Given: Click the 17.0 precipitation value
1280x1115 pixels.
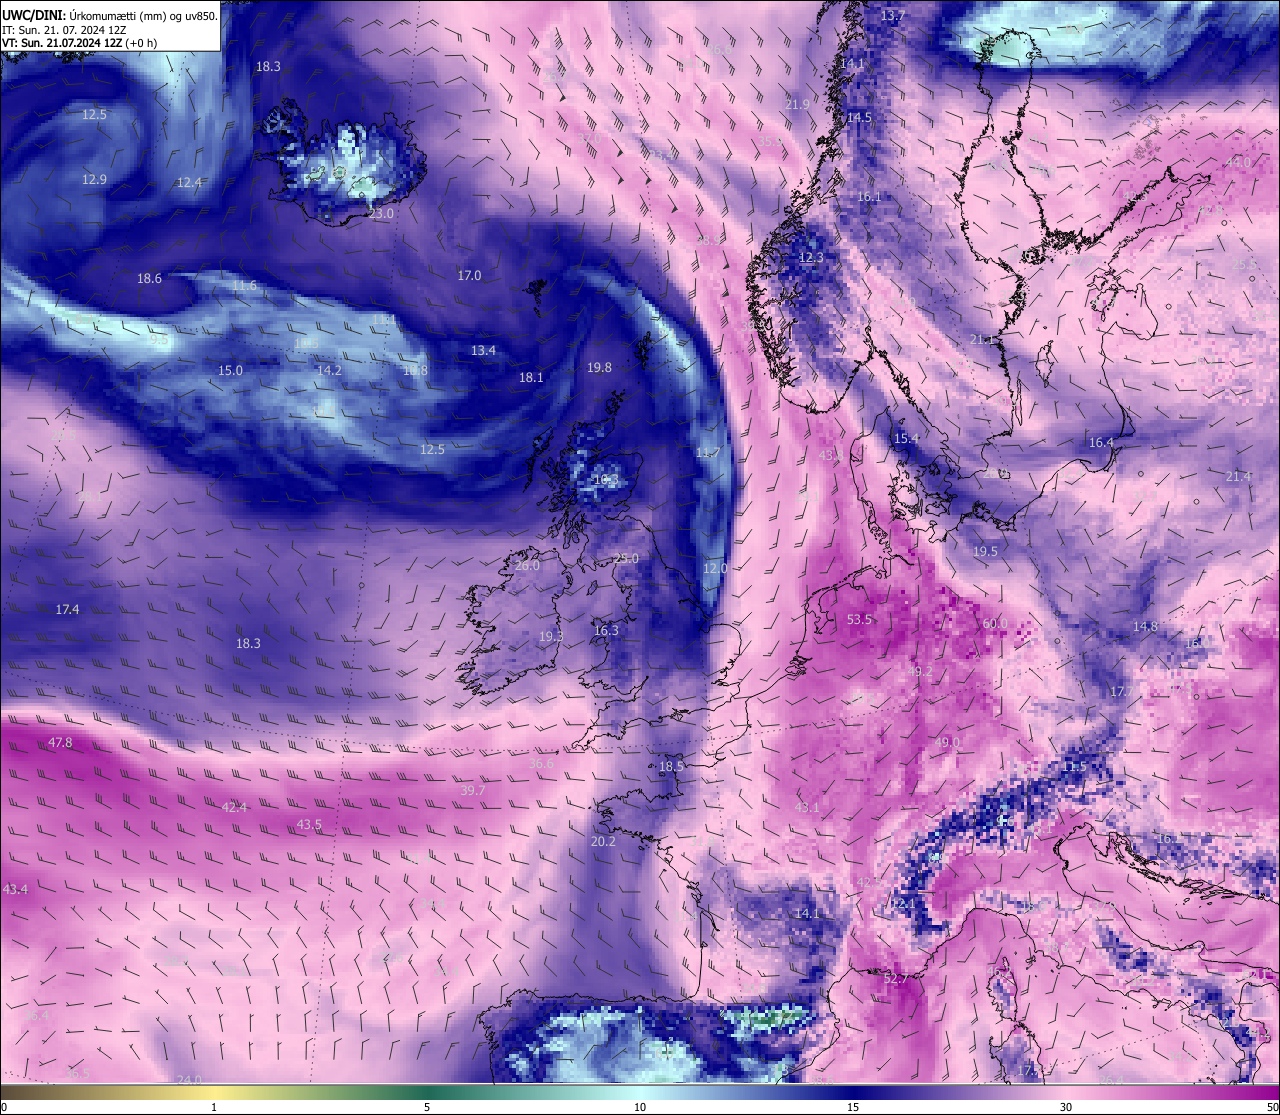Looking at the screenshot, I should point(469,275).
